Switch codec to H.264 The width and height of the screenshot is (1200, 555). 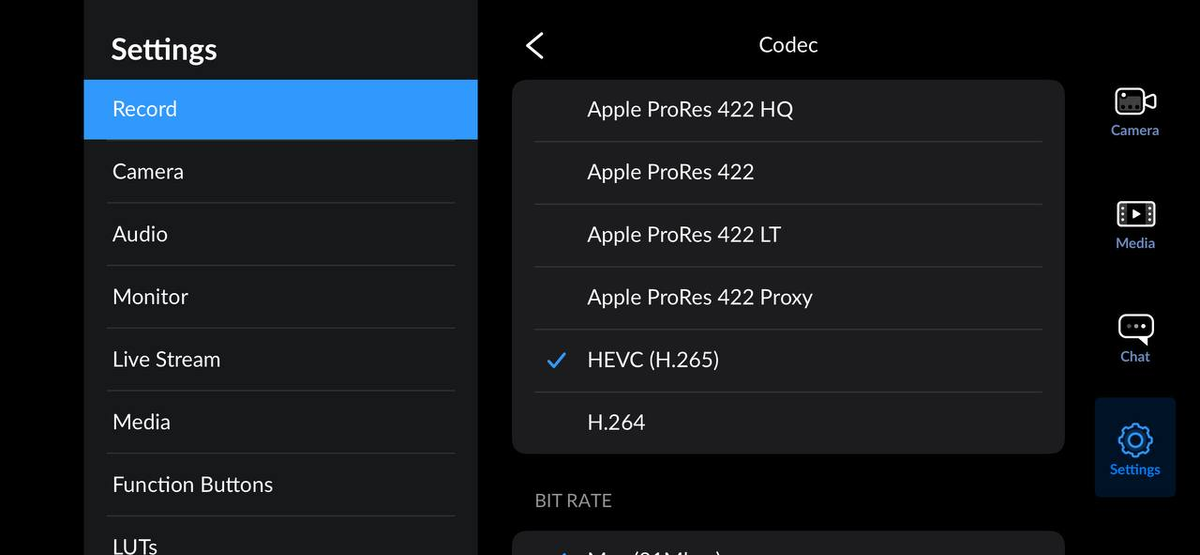pos(616,422)
